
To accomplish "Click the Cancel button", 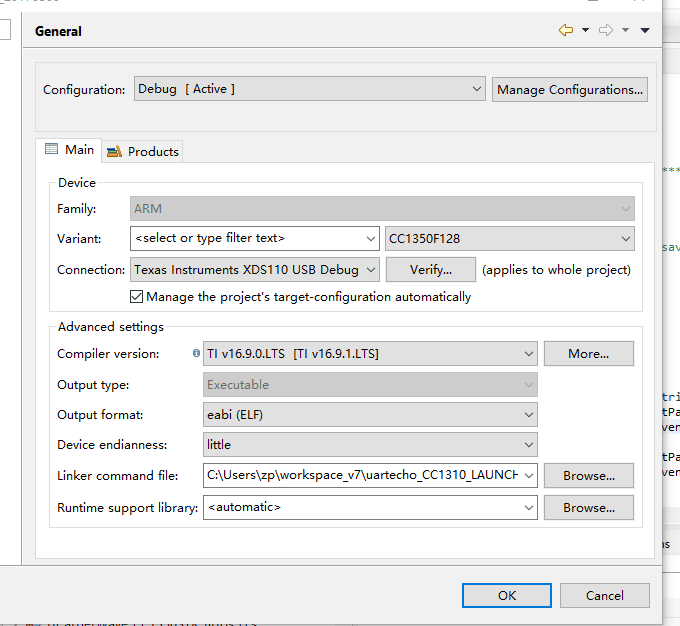I will click(x=605, y=596).
